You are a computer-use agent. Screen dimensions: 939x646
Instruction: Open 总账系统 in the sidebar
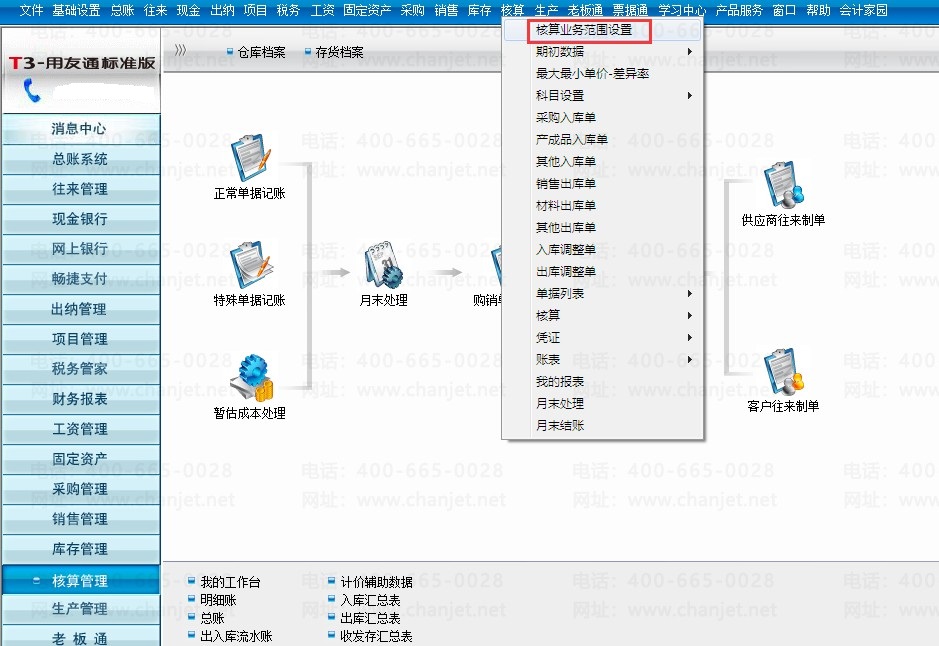click(81, 159)
